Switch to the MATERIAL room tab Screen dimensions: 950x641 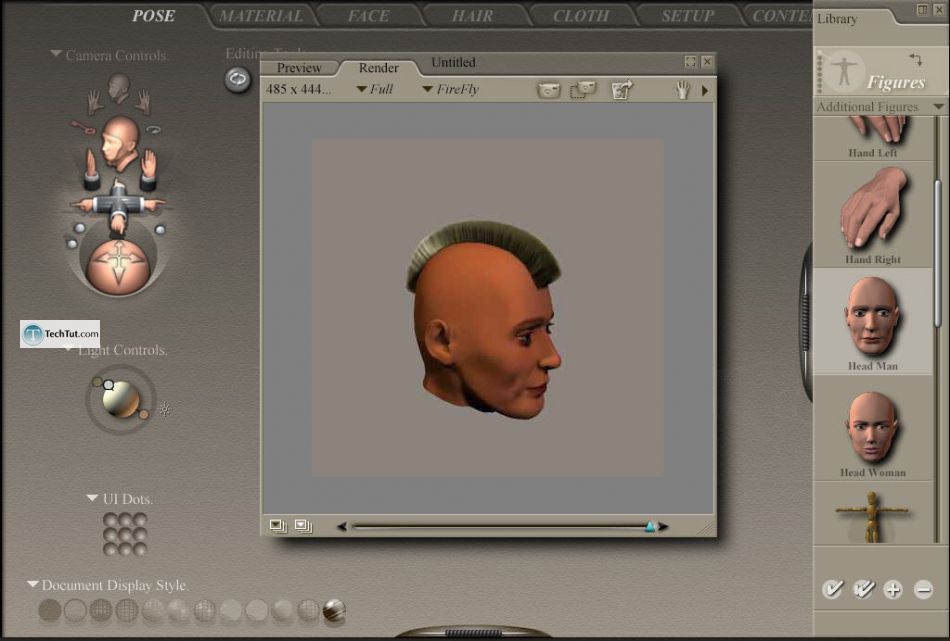262,16
